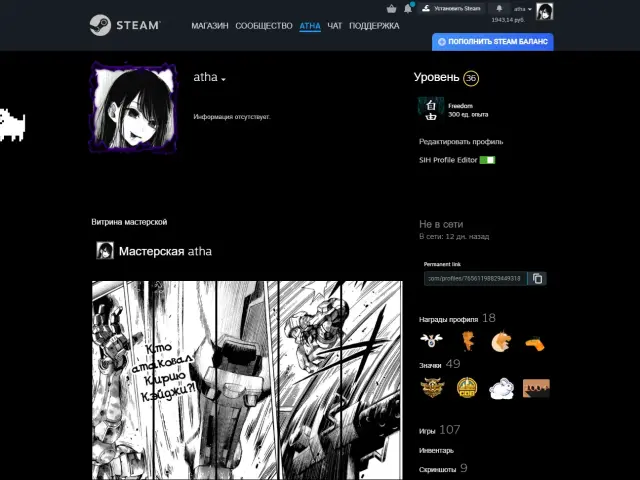The image size is (640, 480).
Task: View the winged profile award icon
Action: tap(431, 342)
